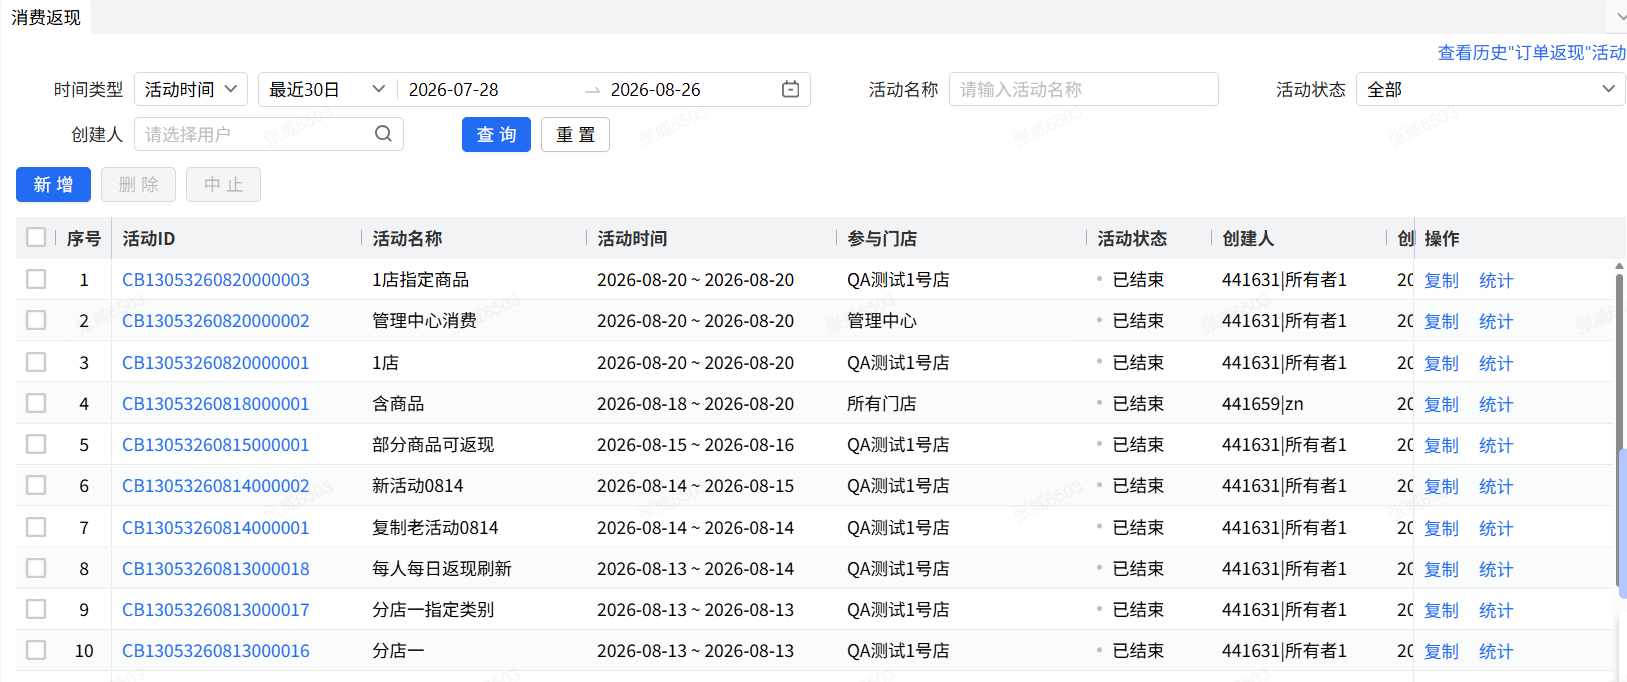The width and height of the screenshot is (1627, 682).
Task: Click the 活动ID column header
Action: click(x=149, y=238)
